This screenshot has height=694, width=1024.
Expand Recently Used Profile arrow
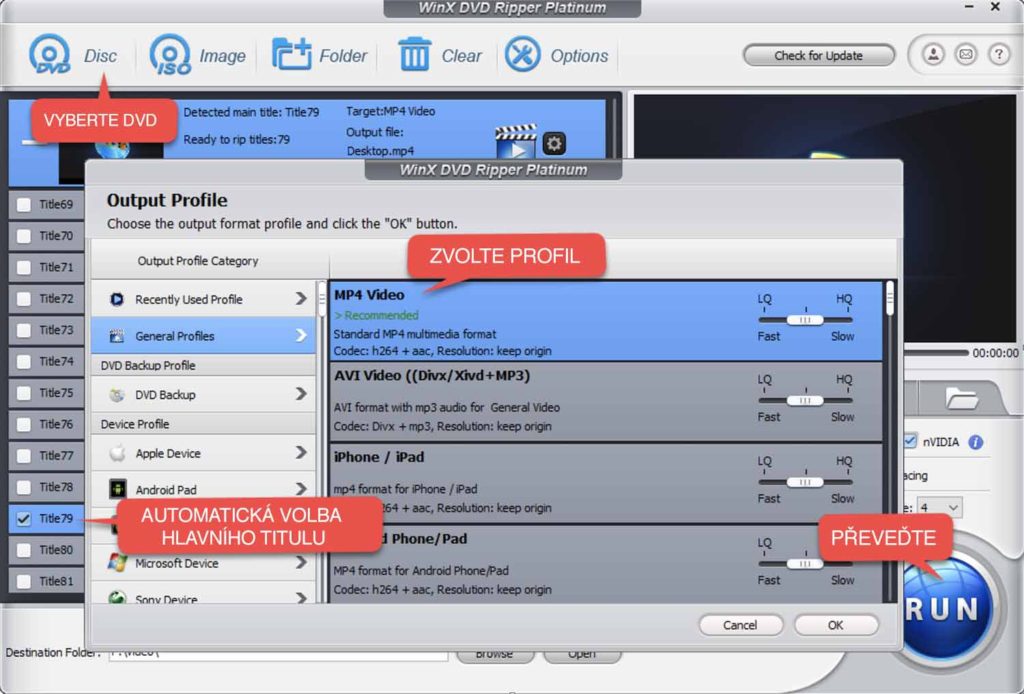[300, 298]
